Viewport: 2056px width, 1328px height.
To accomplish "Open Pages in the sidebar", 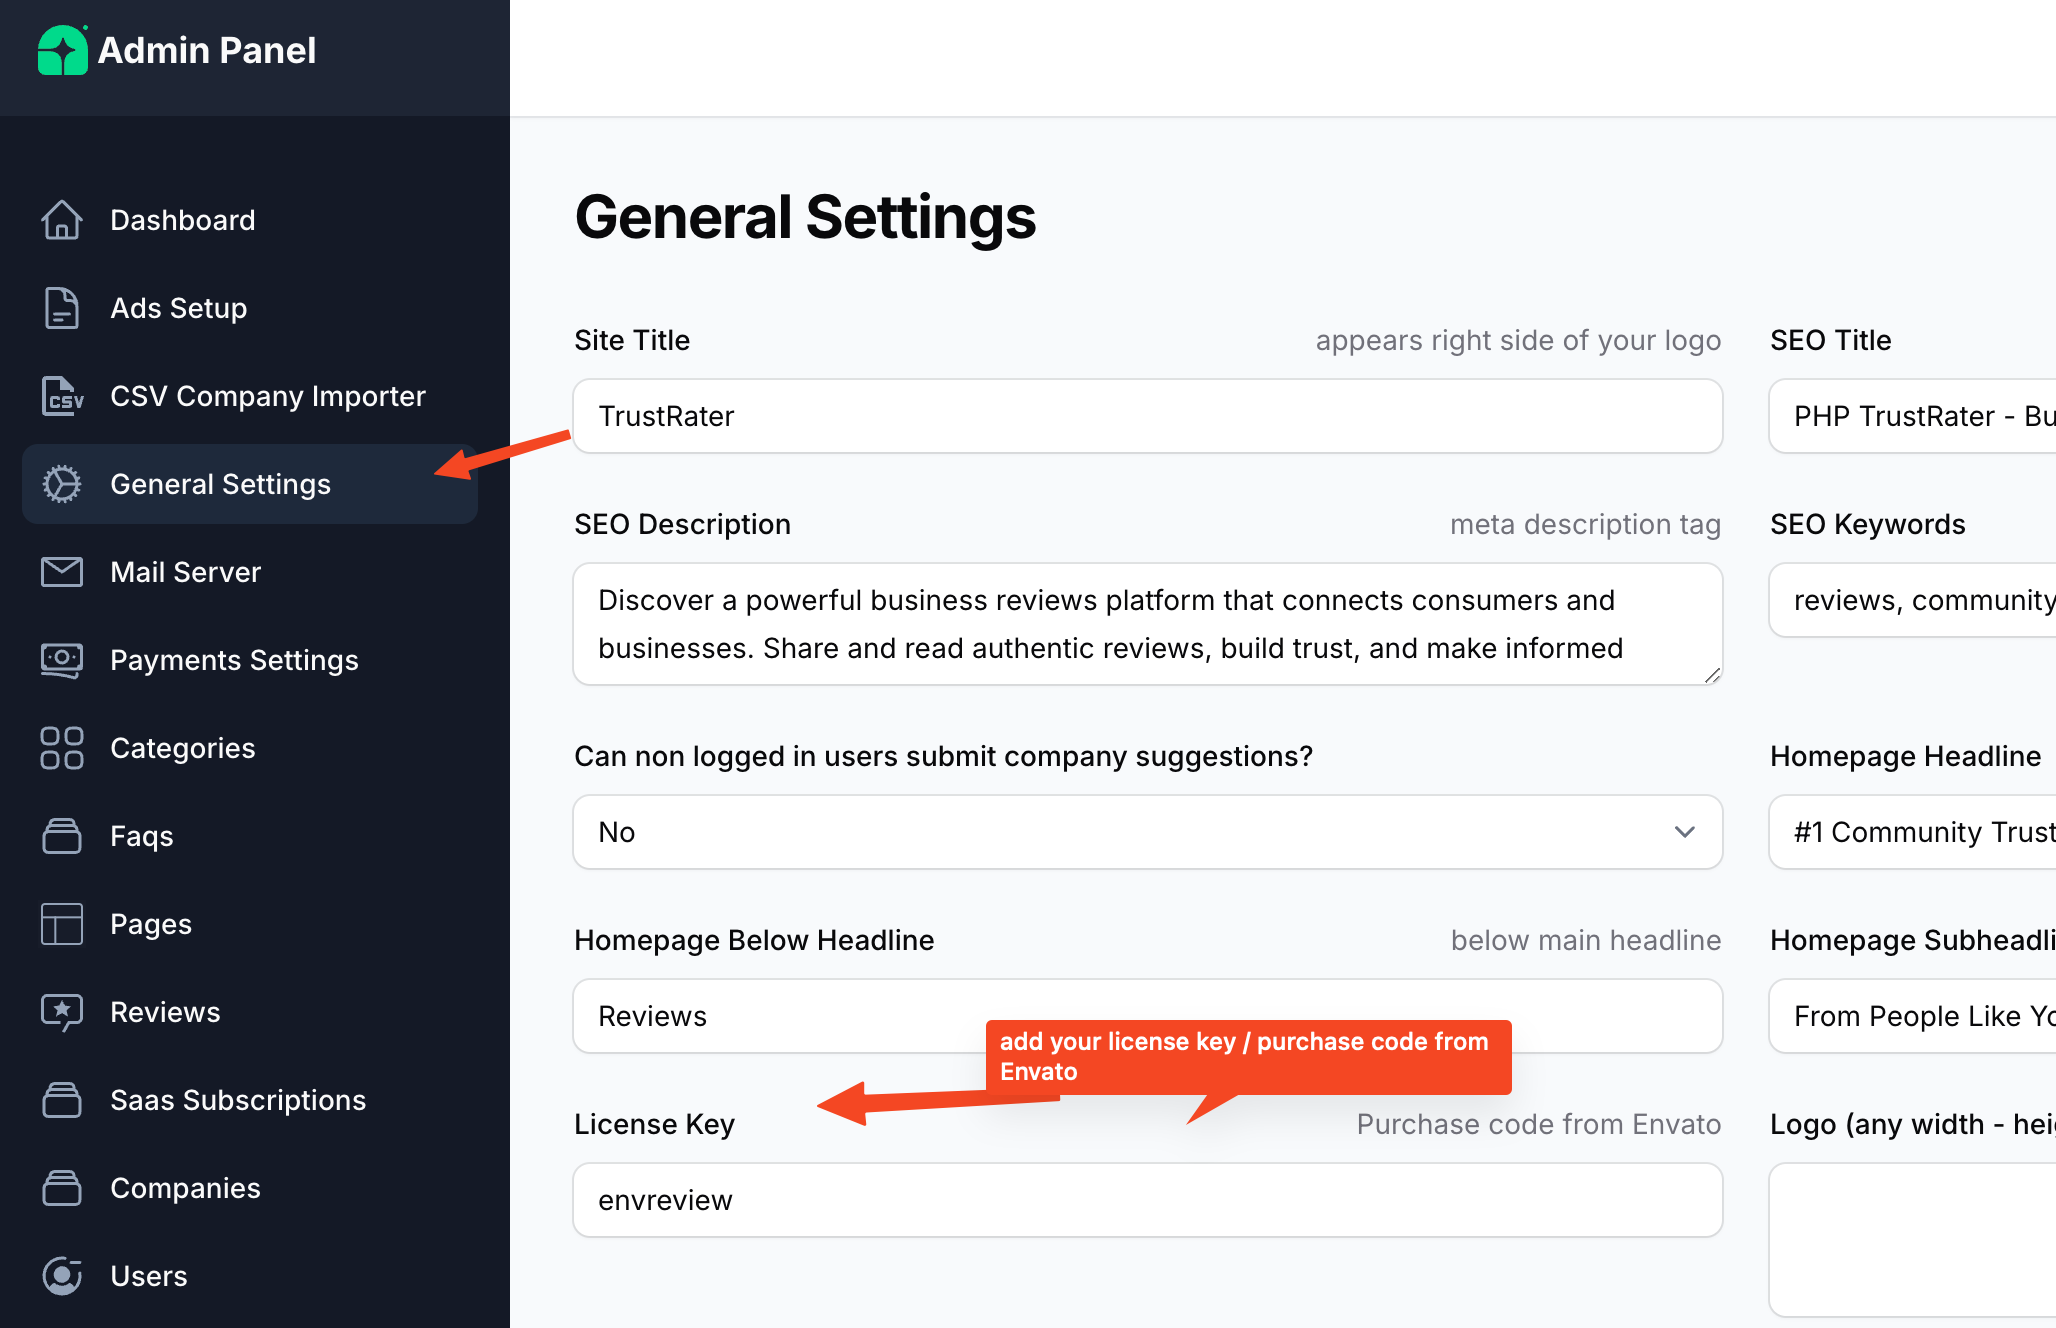I will pyautogui.click(x=151, y=924).
